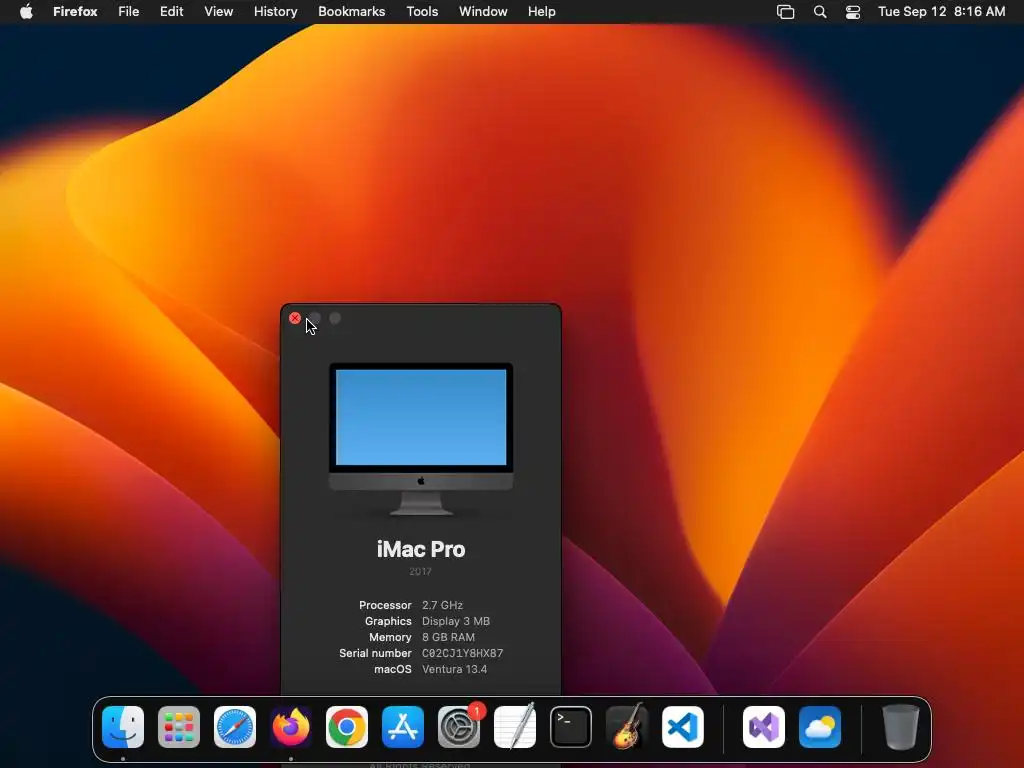This screenshot has width=1024, height=768.
Task: Open the Bookmarks menu
Action: click(352, 12)
